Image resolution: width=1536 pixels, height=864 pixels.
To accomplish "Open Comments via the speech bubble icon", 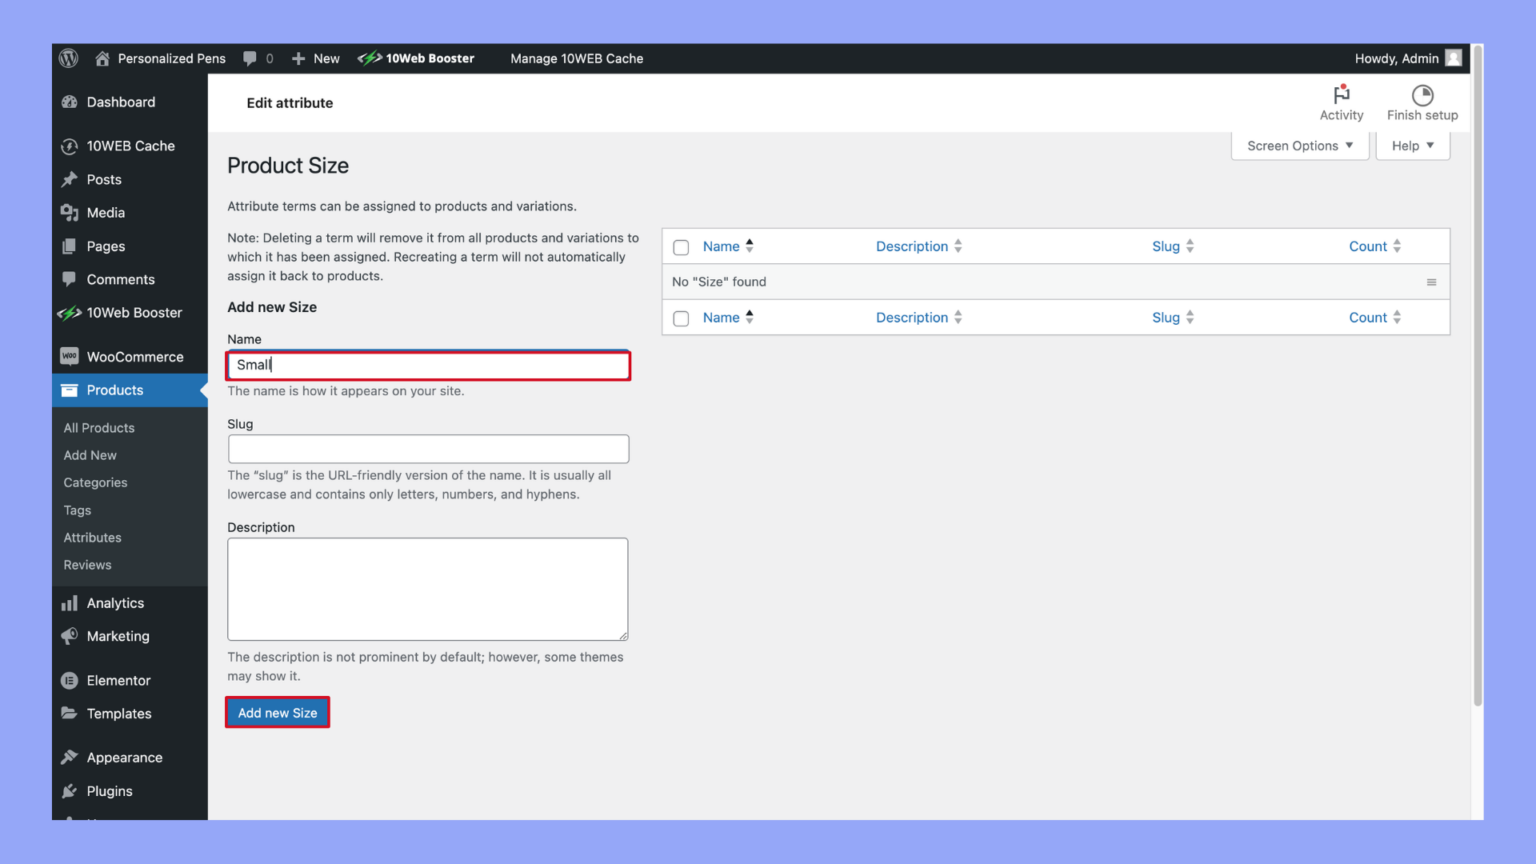I will coord(70,279).
